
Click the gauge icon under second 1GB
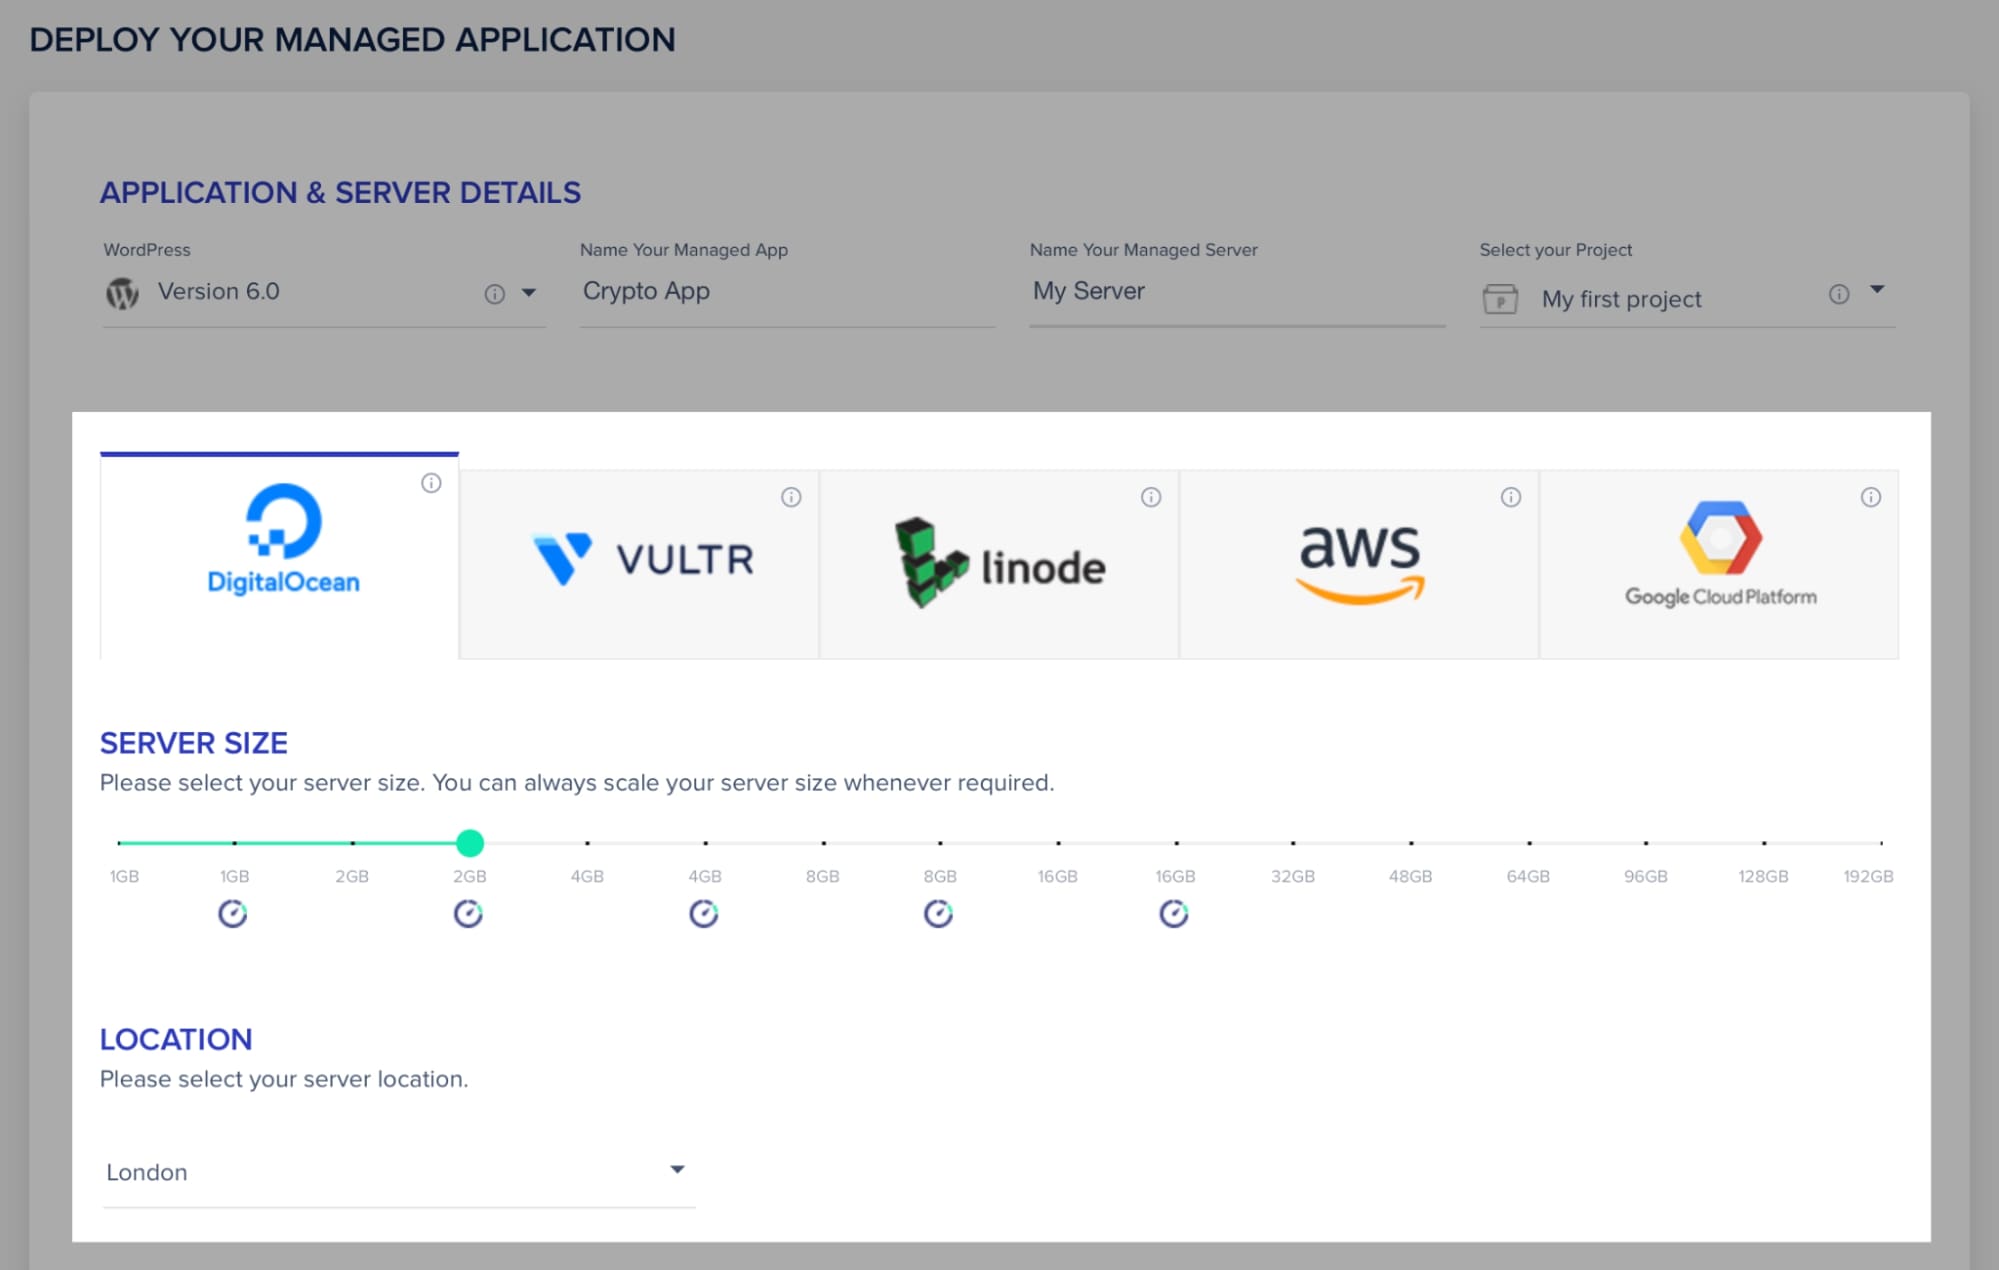pos(233,914)
